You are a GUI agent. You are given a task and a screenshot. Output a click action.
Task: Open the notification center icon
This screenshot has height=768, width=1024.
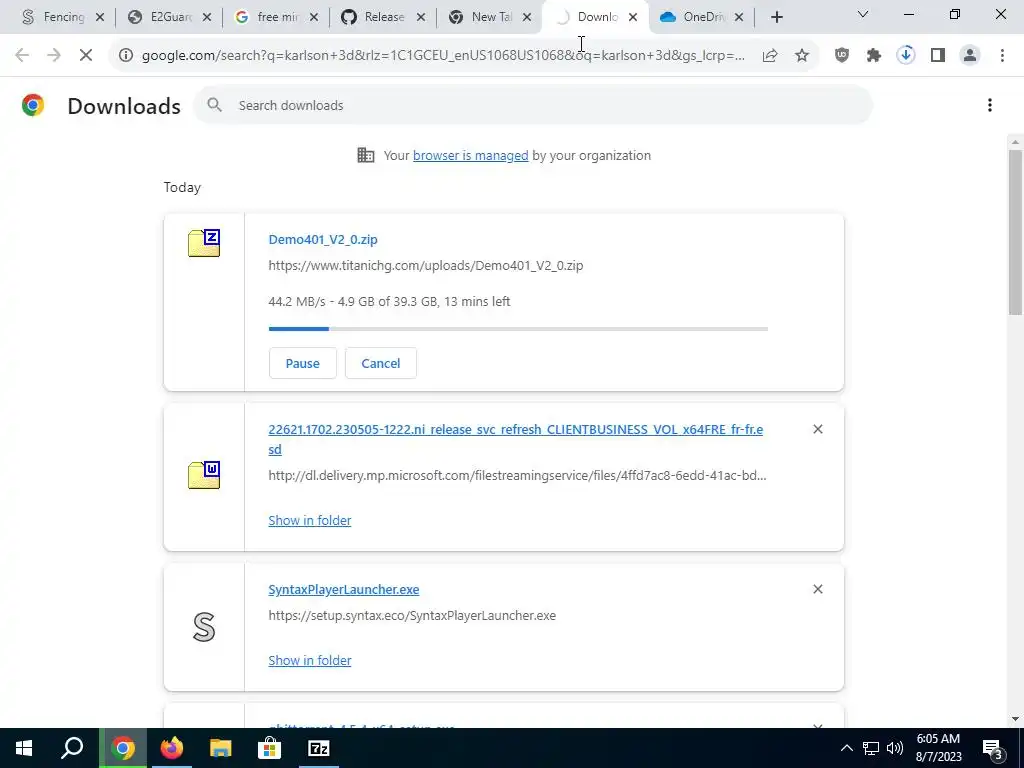point(993,748)
